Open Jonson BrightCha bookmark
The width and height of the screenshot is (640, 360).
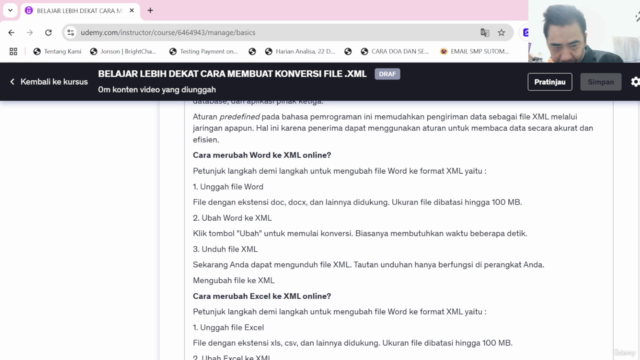click(x=123, y=51)
